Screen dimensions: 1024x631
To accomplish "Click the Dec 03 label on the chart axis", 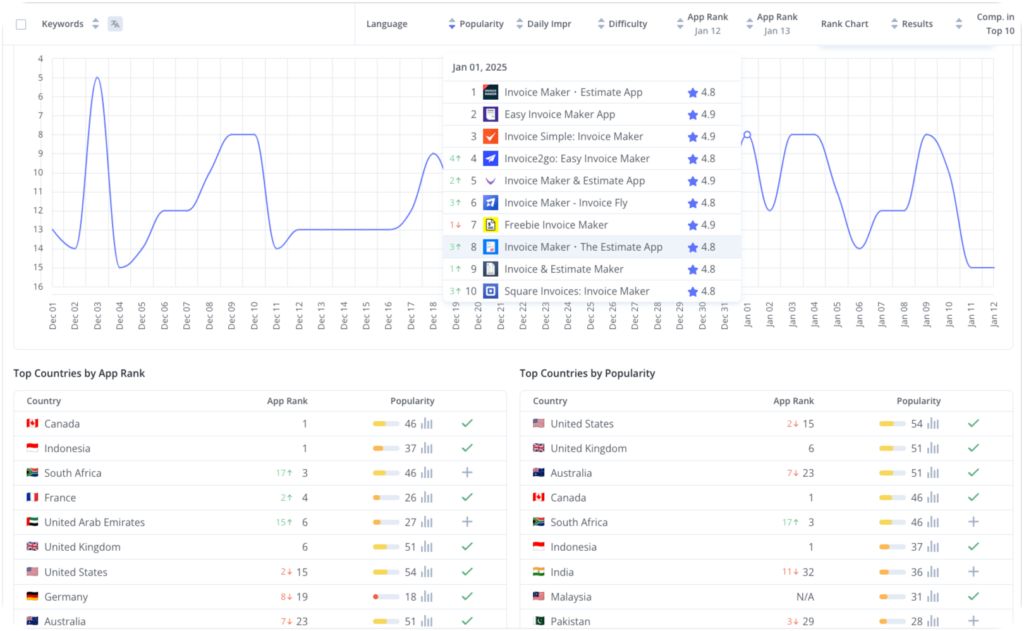I will tap(97, 316).
